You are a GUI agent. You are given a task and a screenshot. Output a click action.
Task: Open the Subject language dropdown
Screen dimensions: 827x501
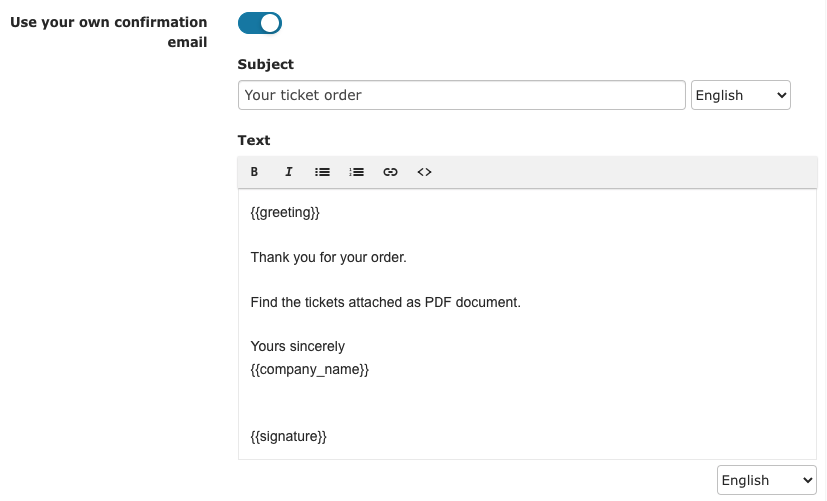[x=741, y=95]
